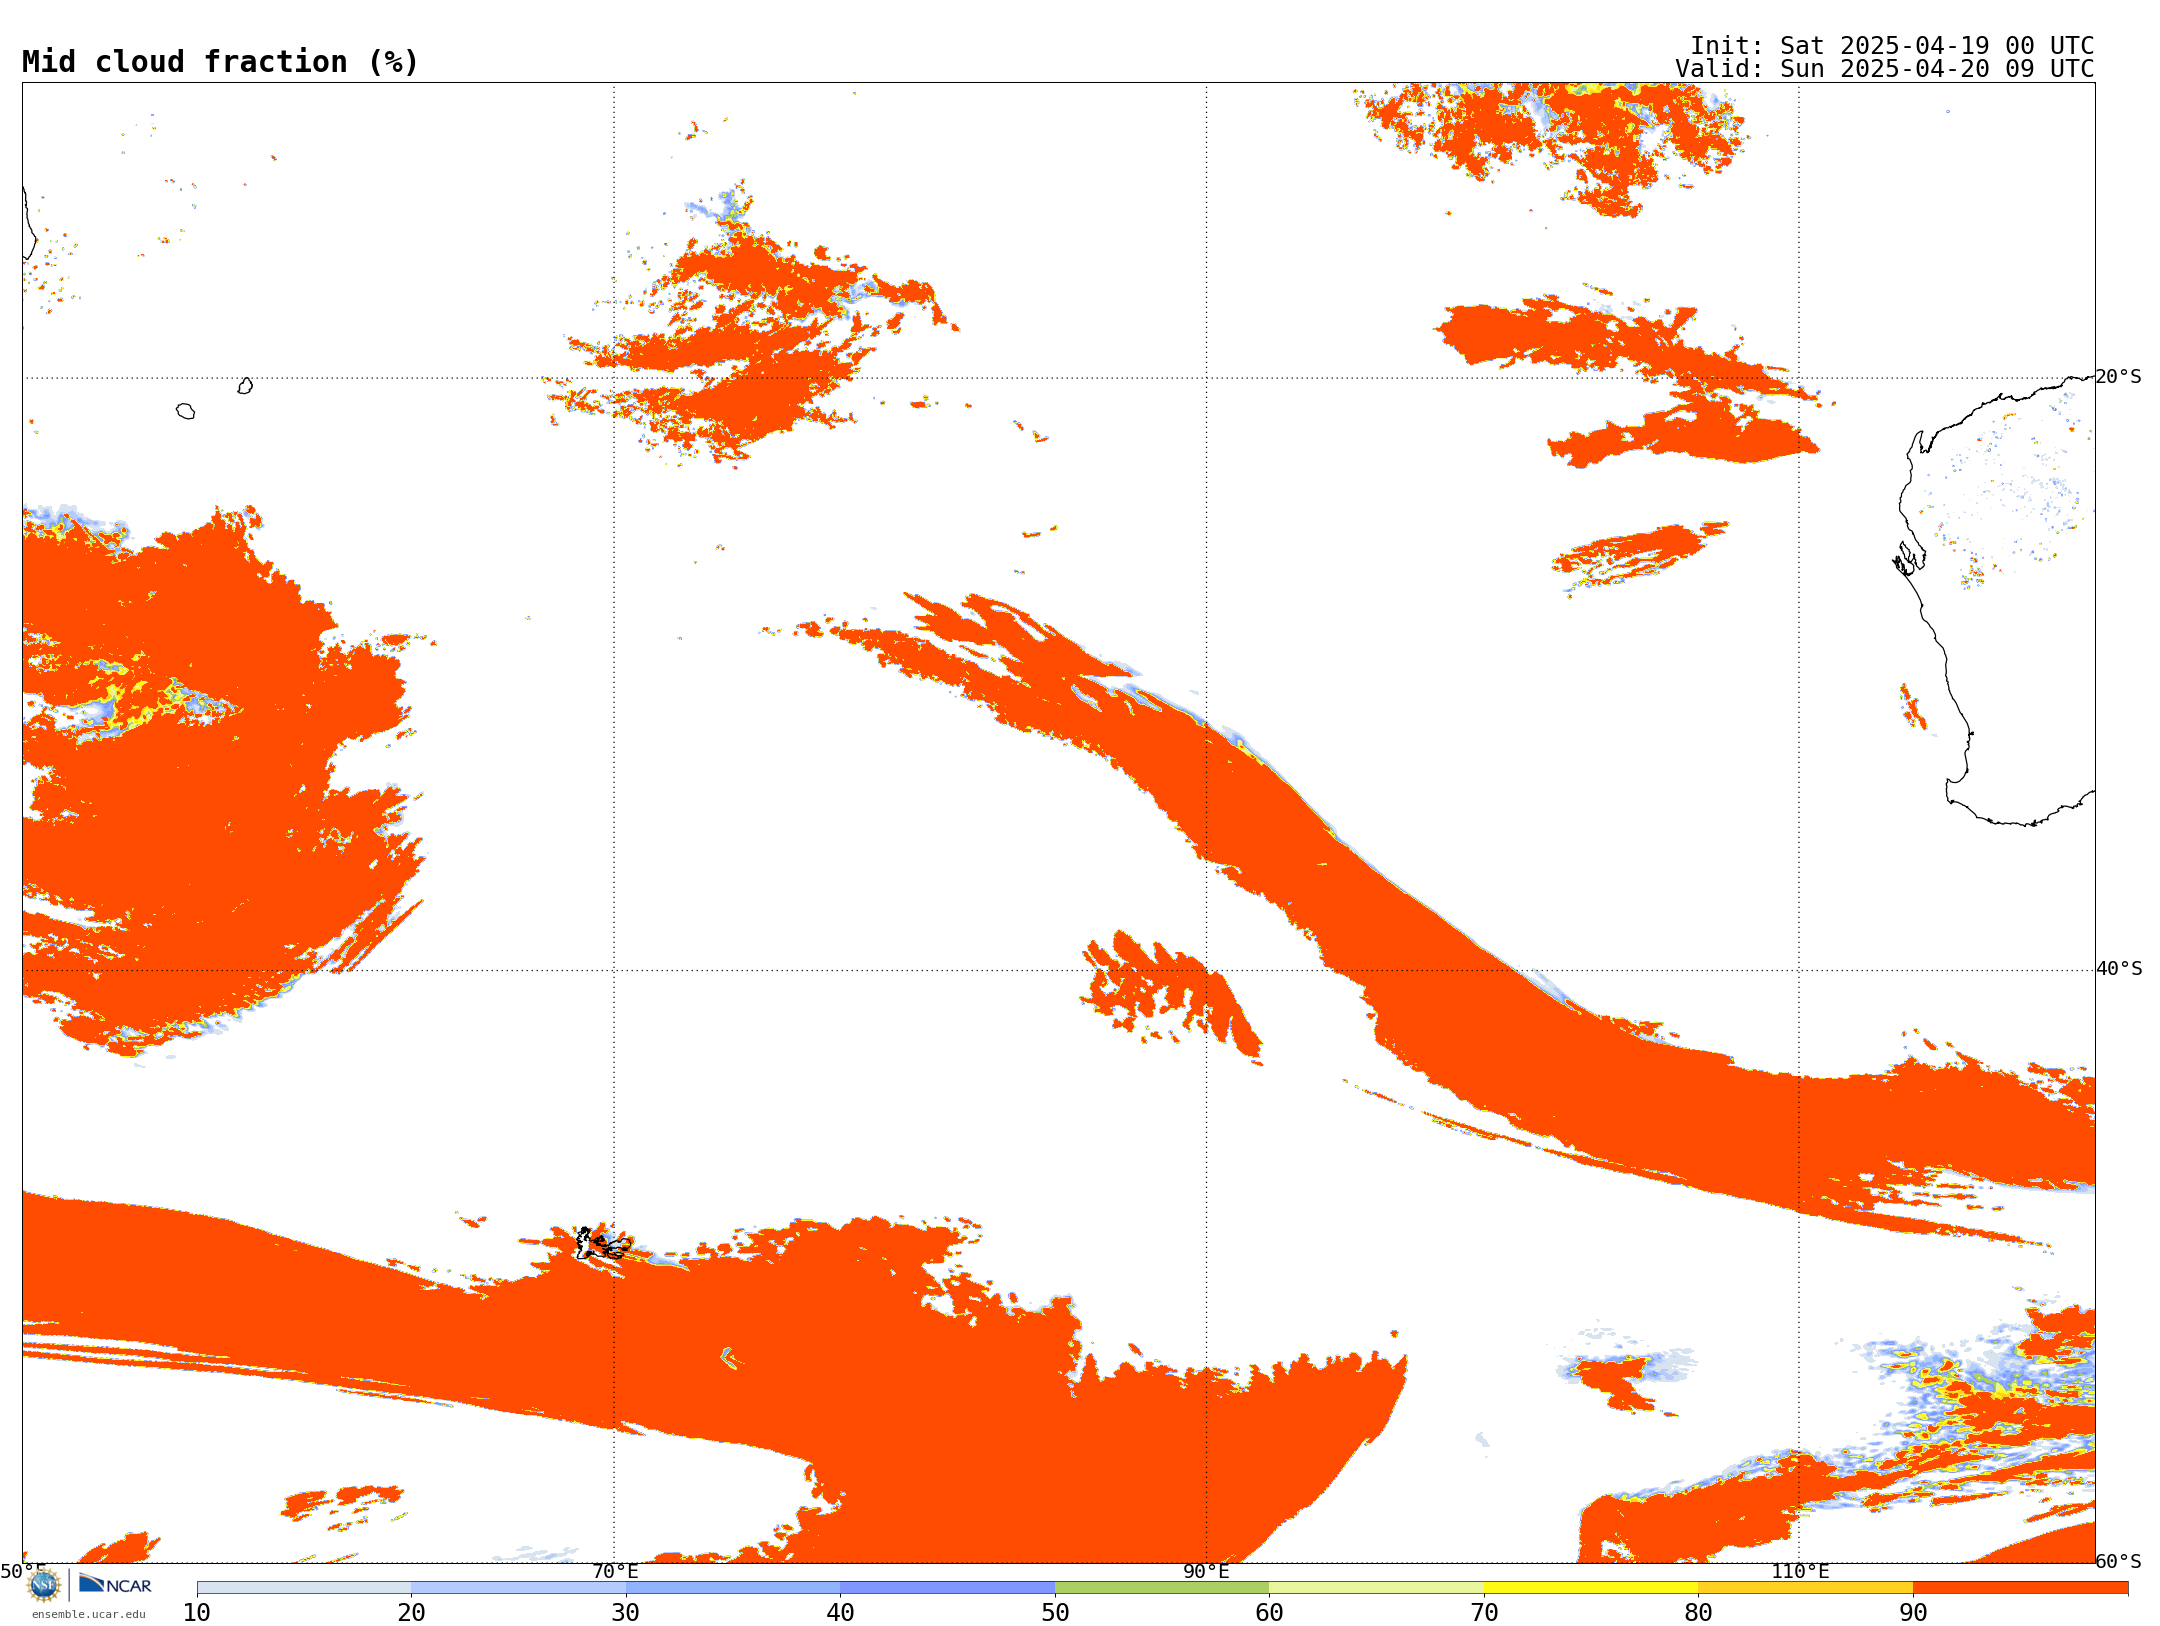Click the colorbar tick label 70
2160x1626 pixels.
click(x=1484, y=1612)
